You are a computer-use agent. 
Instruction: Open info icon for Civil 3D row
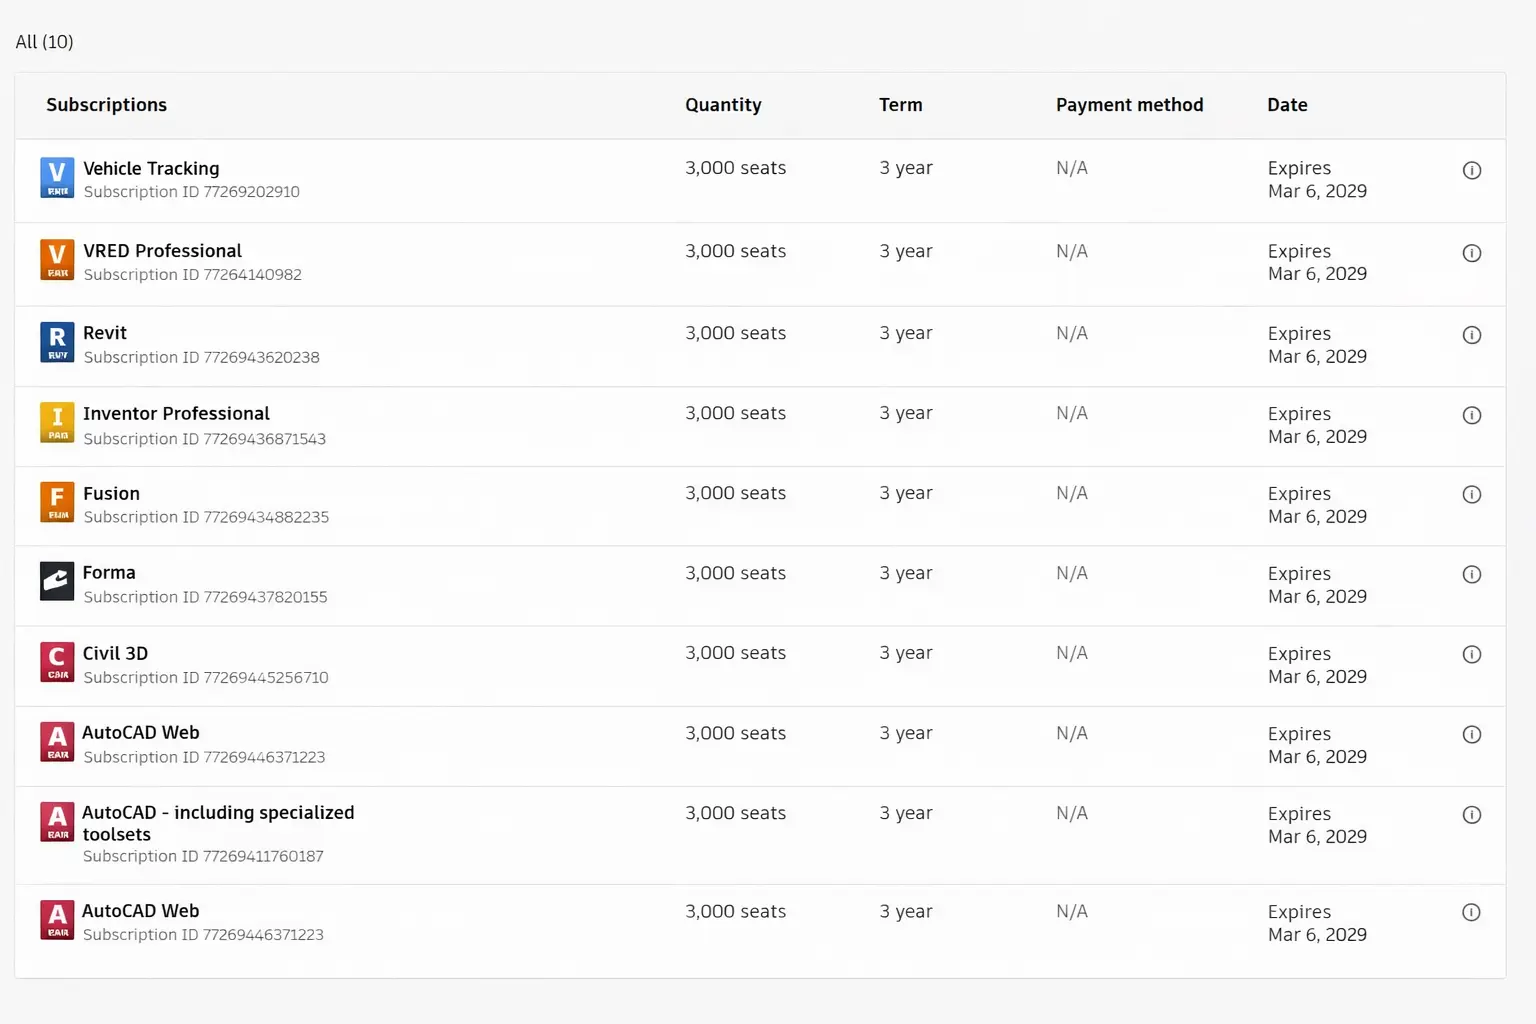[x=1472, y=654]
